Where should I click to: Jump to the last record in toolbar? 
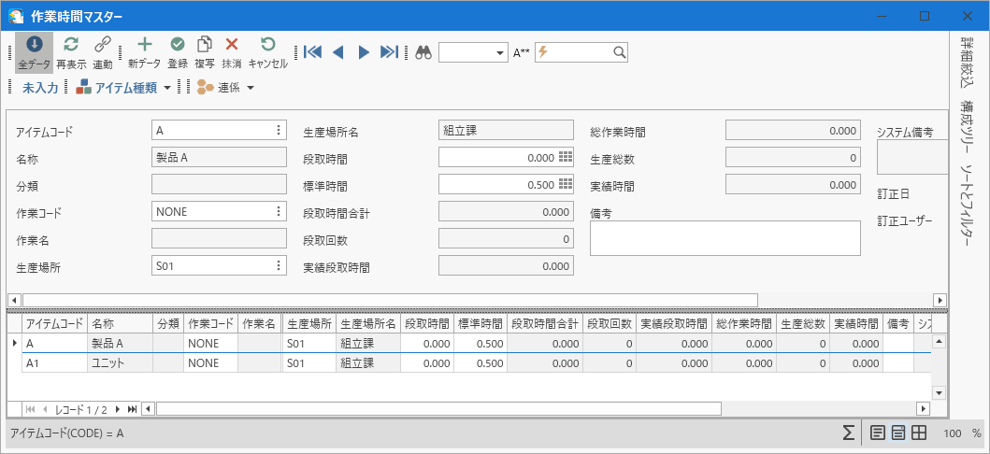coord(390,52)
